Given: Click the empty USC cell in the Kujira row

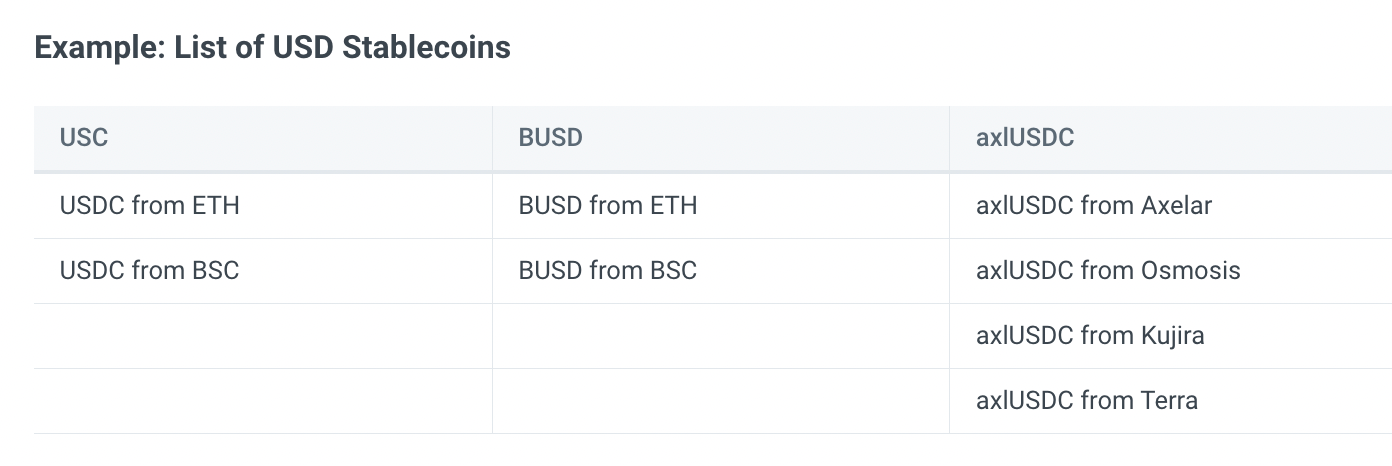Looking at the screenshot, I should tap(263, 336).
